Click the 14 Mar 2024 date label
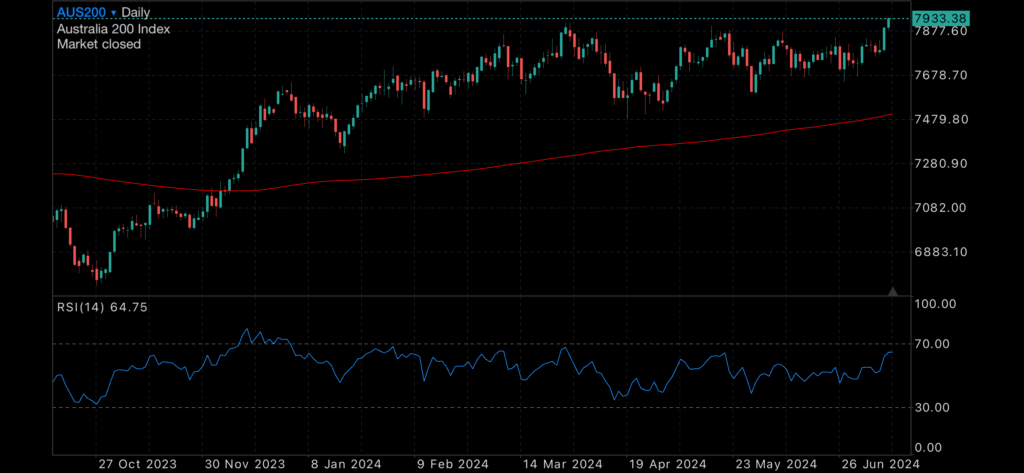The image size is (1024, 473). [562, 464]
